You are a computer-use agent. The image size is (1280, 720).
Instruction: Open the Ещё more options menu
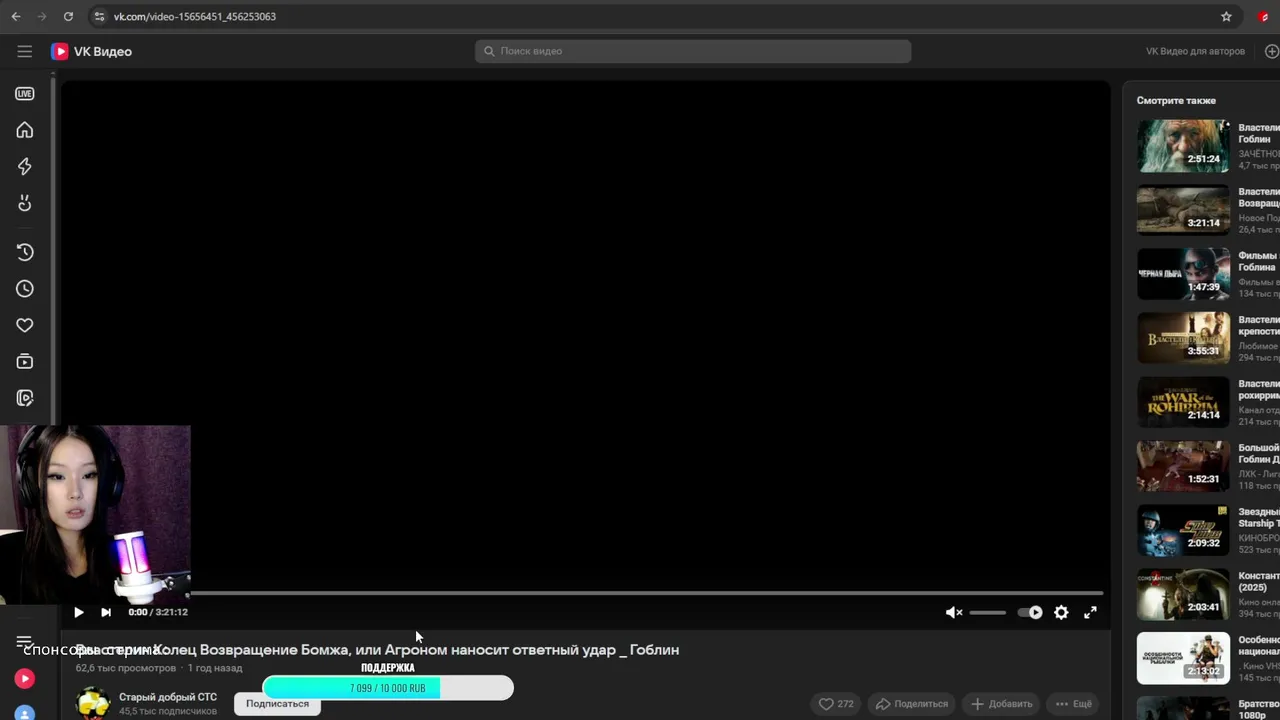1073,704
